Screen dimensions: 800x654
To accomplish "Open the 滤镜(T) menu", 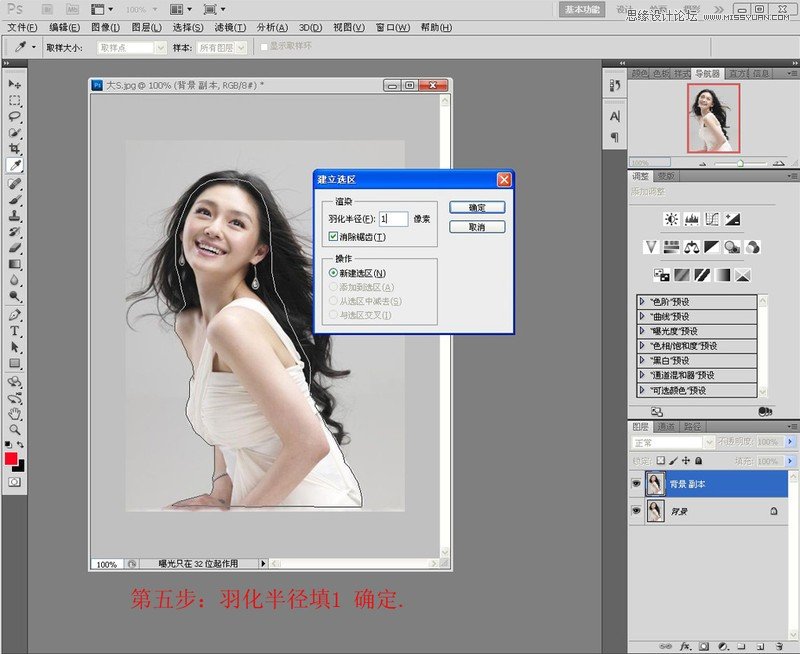I will coord(229,27).
